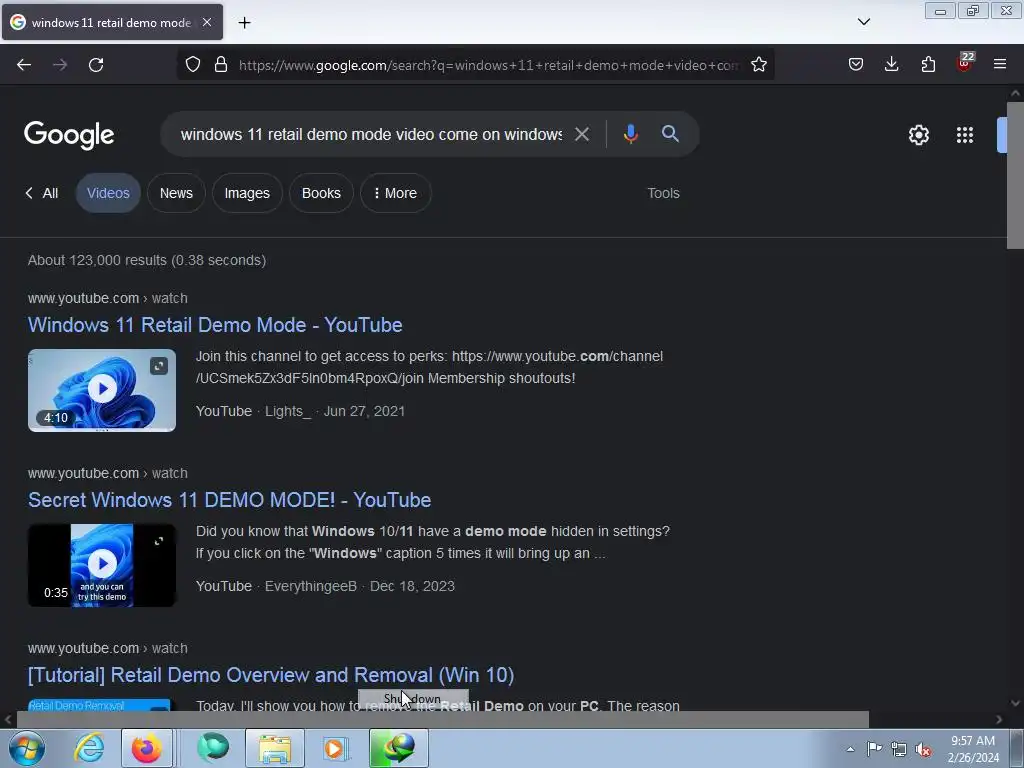
Task: Show hidden system tray icons
Action: point(850,749)
